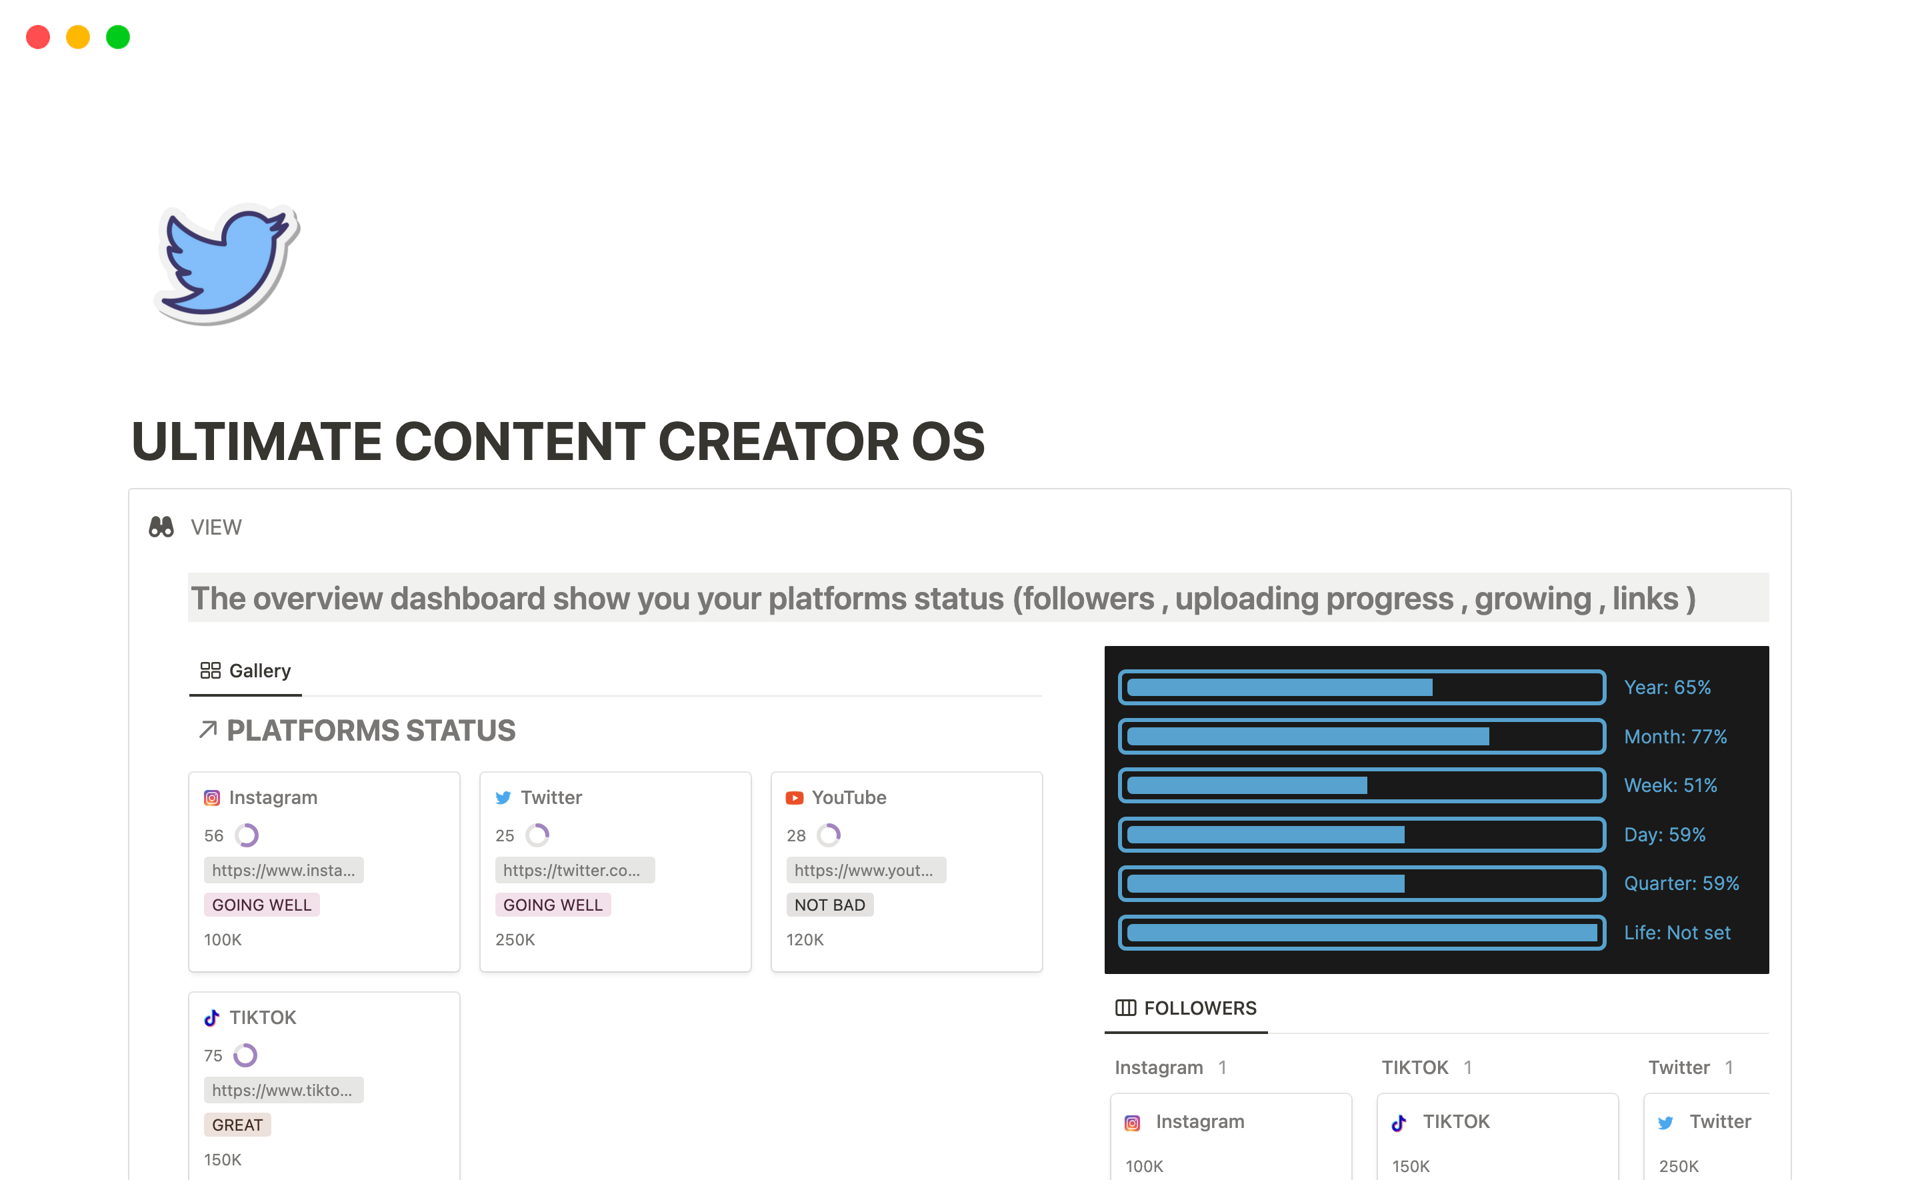Viewport: 1920px width, 1200px height.
Task: Click the Instagram platform icon
Action: 214,798
